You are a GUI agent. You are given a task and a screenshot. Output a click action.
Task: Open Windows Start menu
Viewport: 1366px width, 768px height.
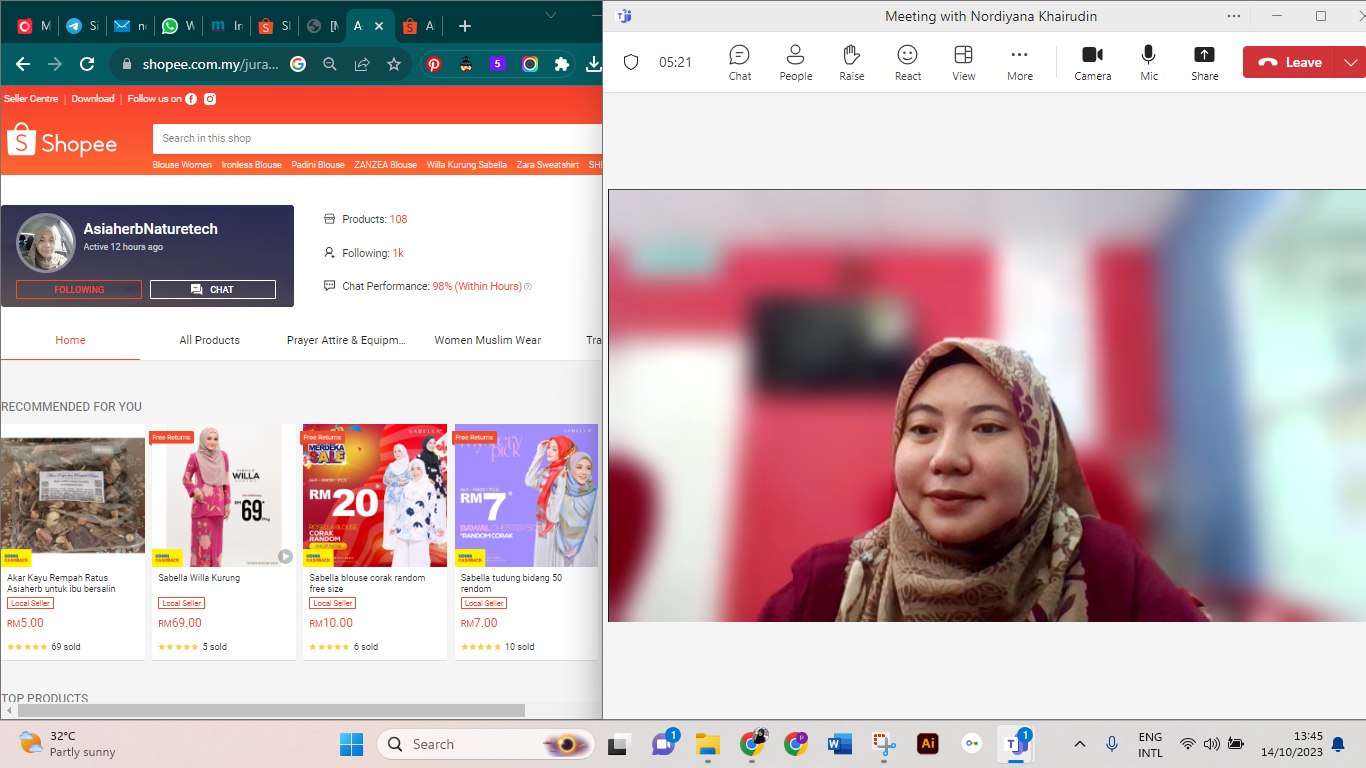351,744
